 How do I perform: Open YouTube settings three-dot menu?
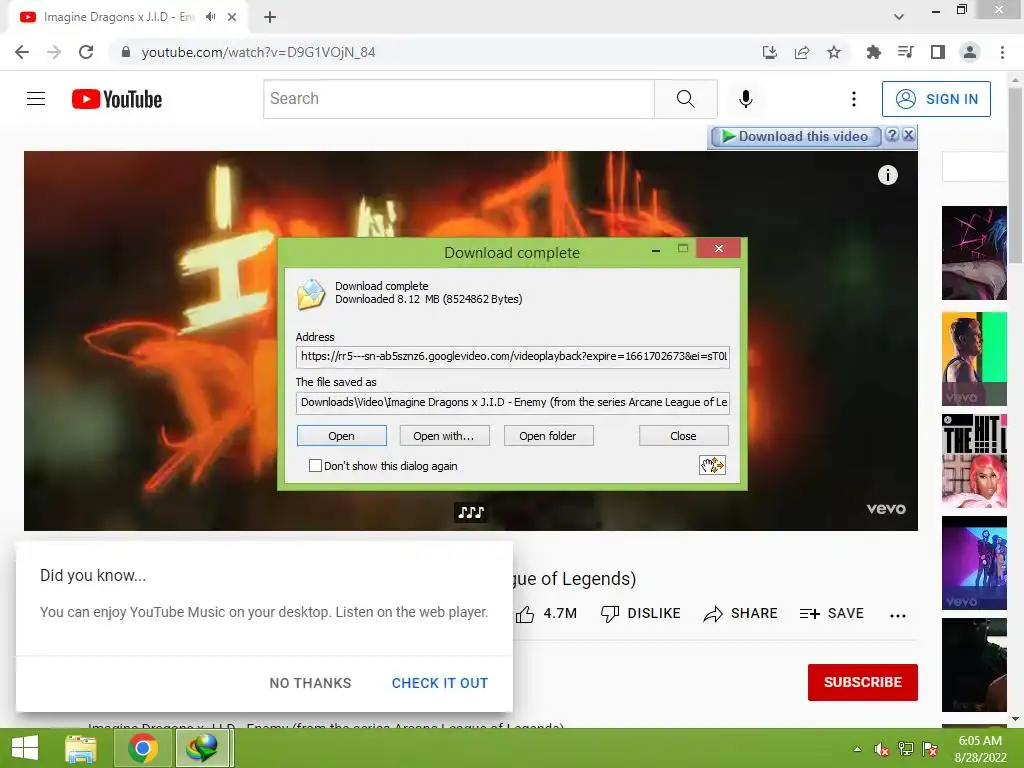[x=854, y=99]
